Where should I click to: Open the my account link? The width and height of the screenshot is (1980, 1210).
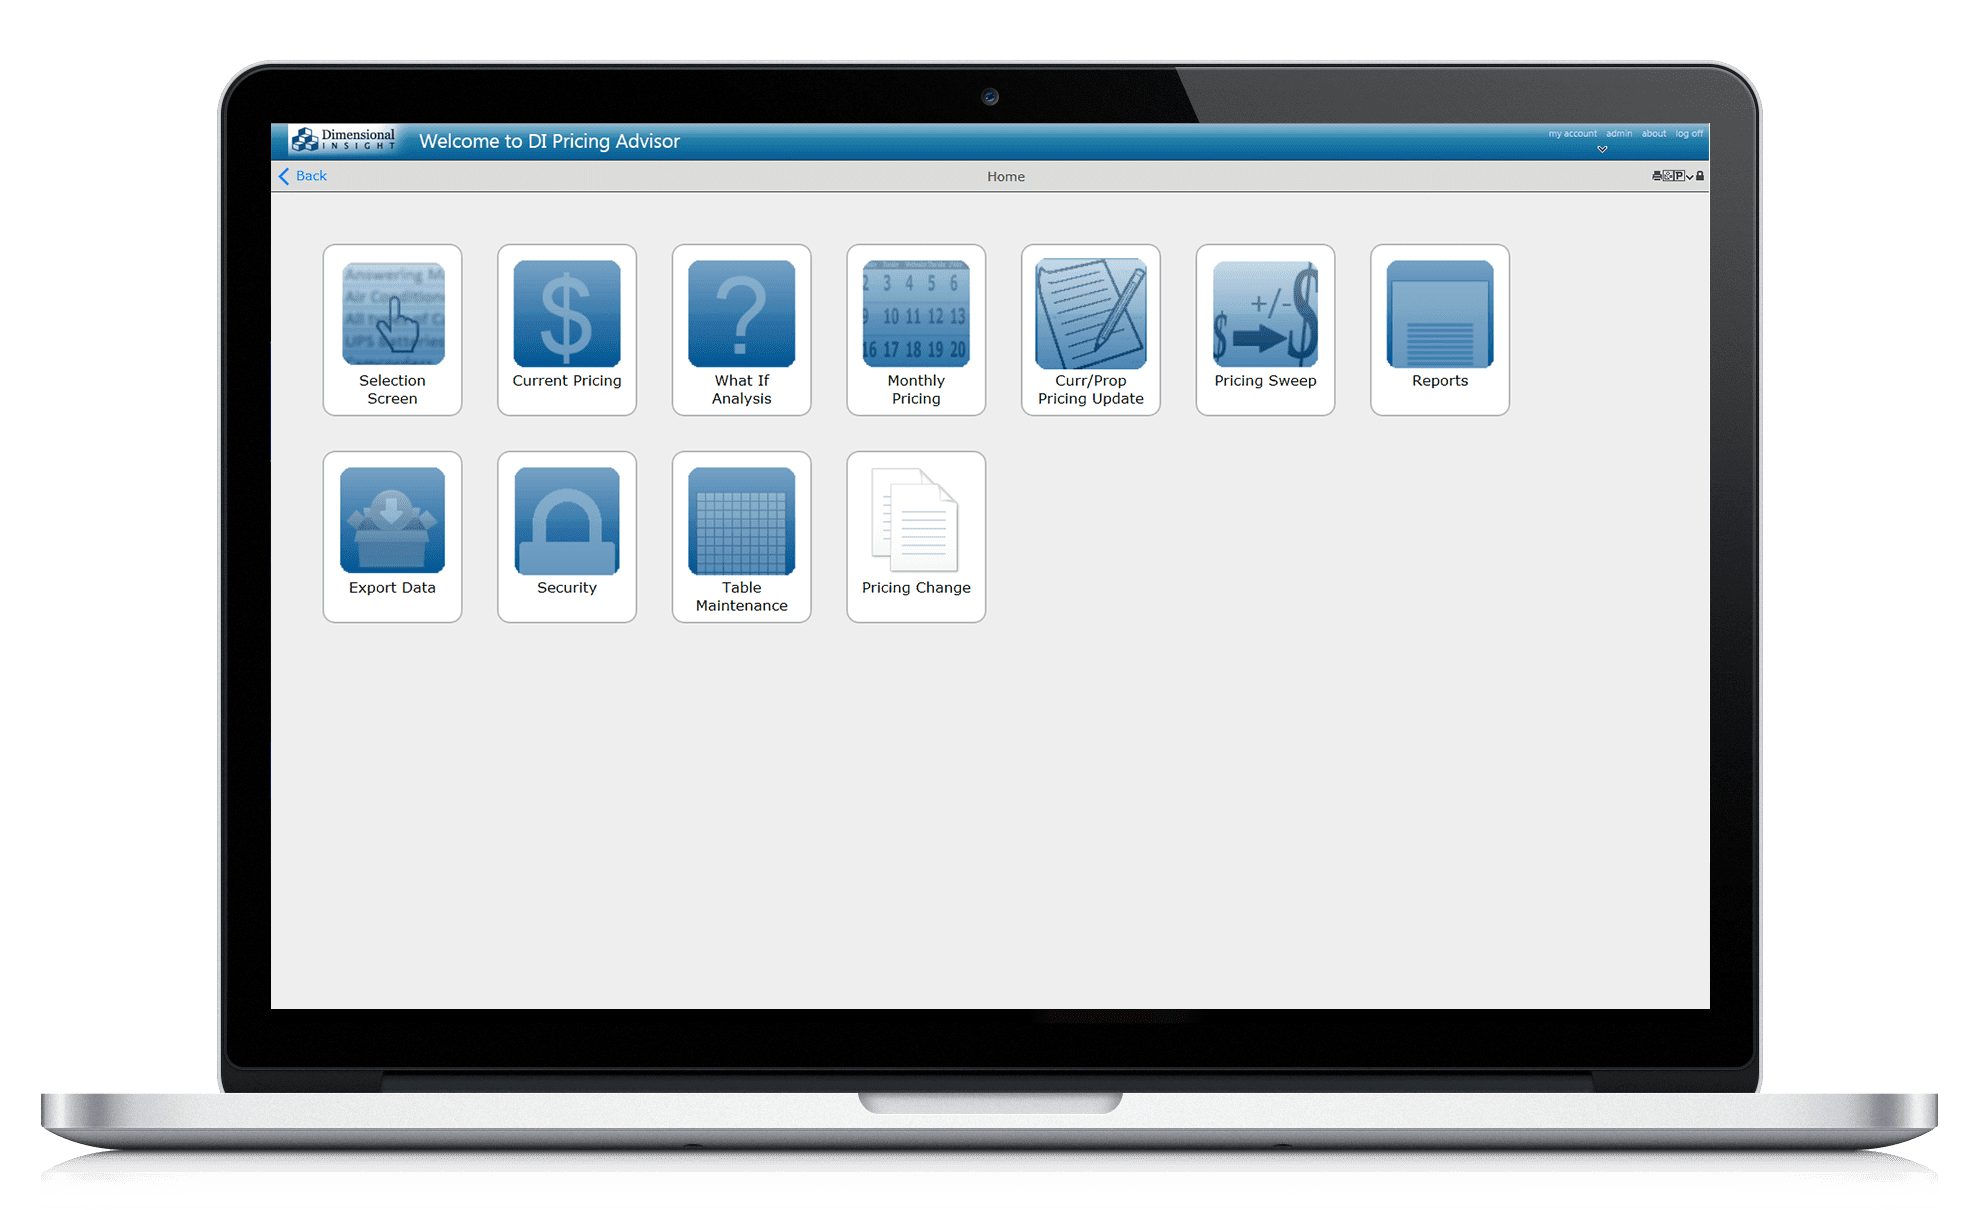[1573, 134]
